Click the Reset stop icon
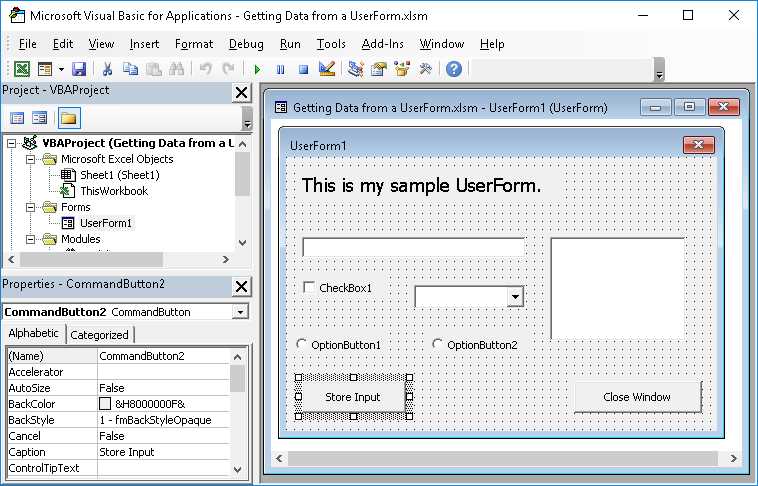 tap(304, 70)
